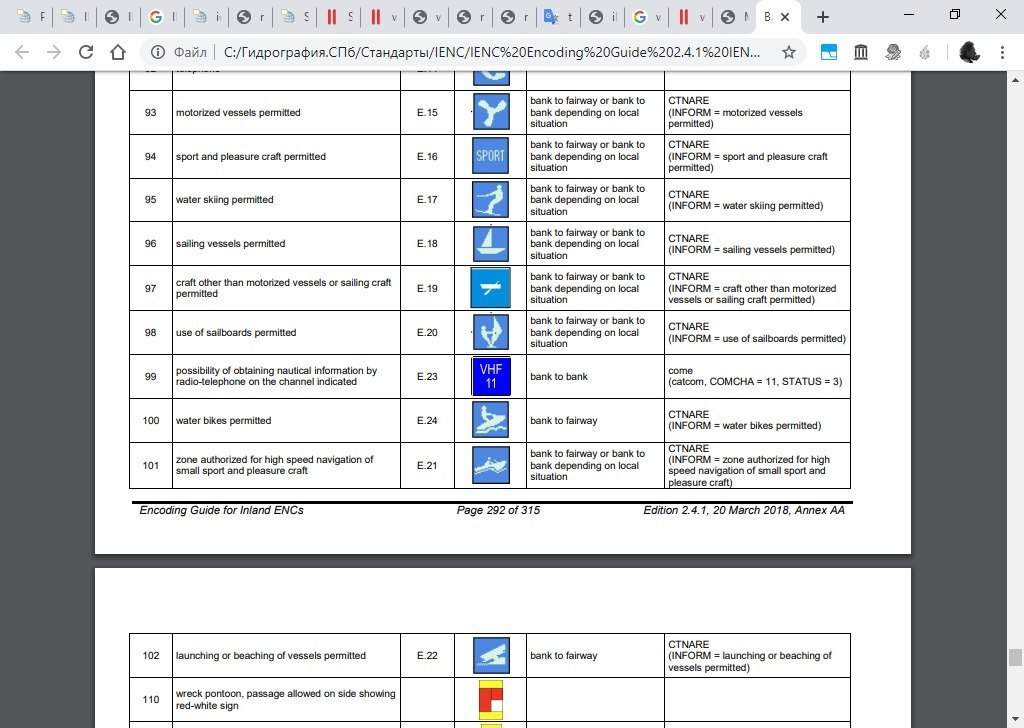
Task: Click the high speed boat sign E.21
Action: click(x=490, y=465)
